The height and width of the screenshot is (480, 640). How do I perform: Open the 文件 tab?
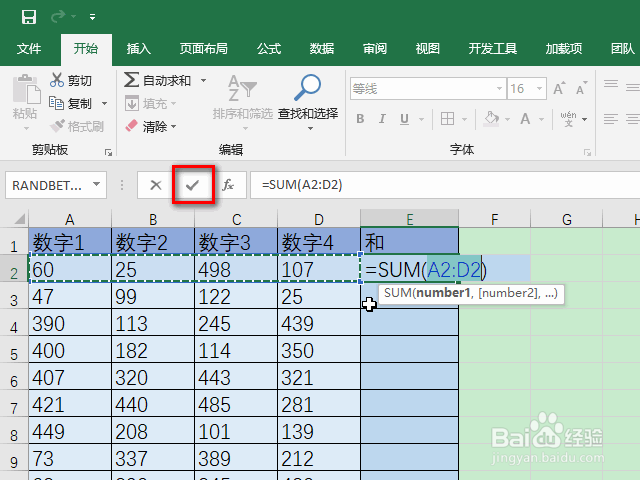29,49
